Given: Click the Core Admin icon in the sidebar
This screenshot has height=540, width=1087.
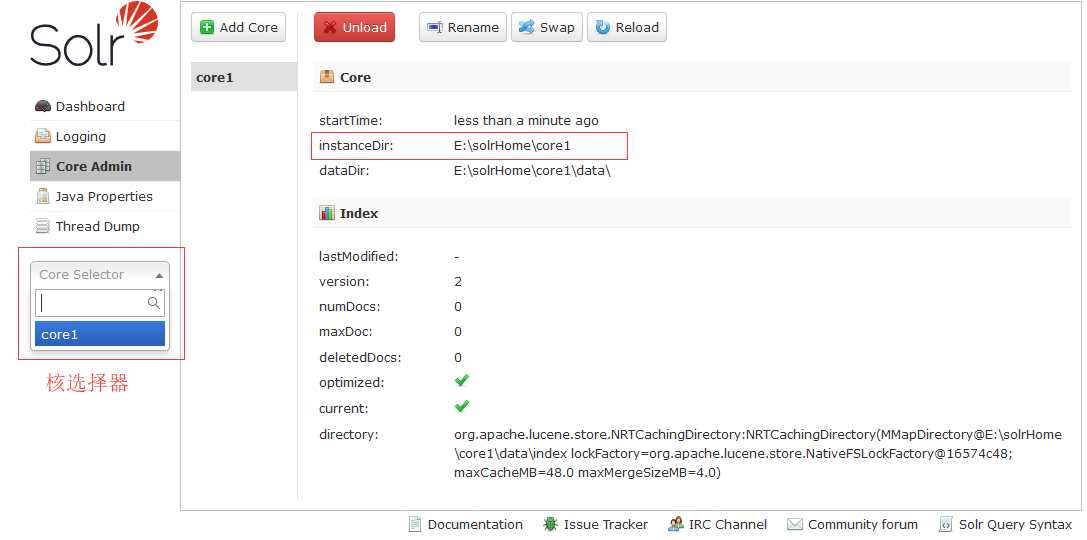Looking at the screenshot, I should pos(43,166).
